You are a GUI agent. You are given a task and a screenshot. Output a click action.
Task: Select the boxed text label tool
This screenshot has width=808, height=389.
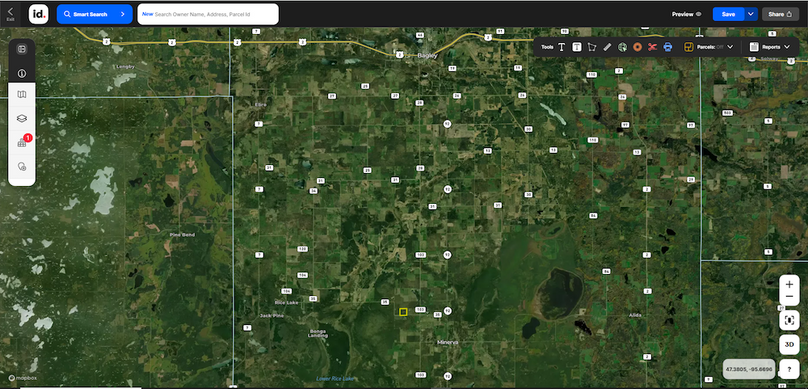[x=577, y=47]
